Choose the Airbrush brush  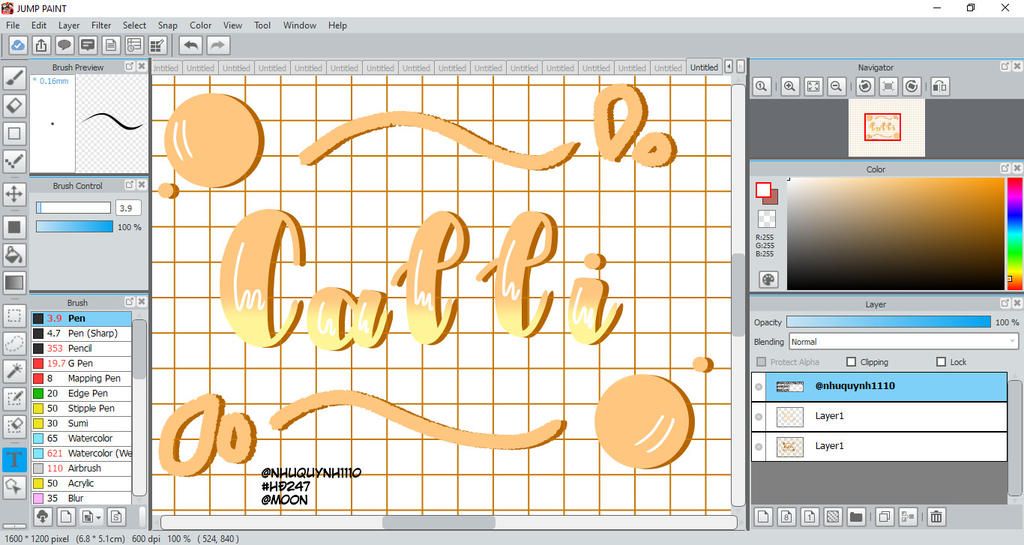point(81,469)
